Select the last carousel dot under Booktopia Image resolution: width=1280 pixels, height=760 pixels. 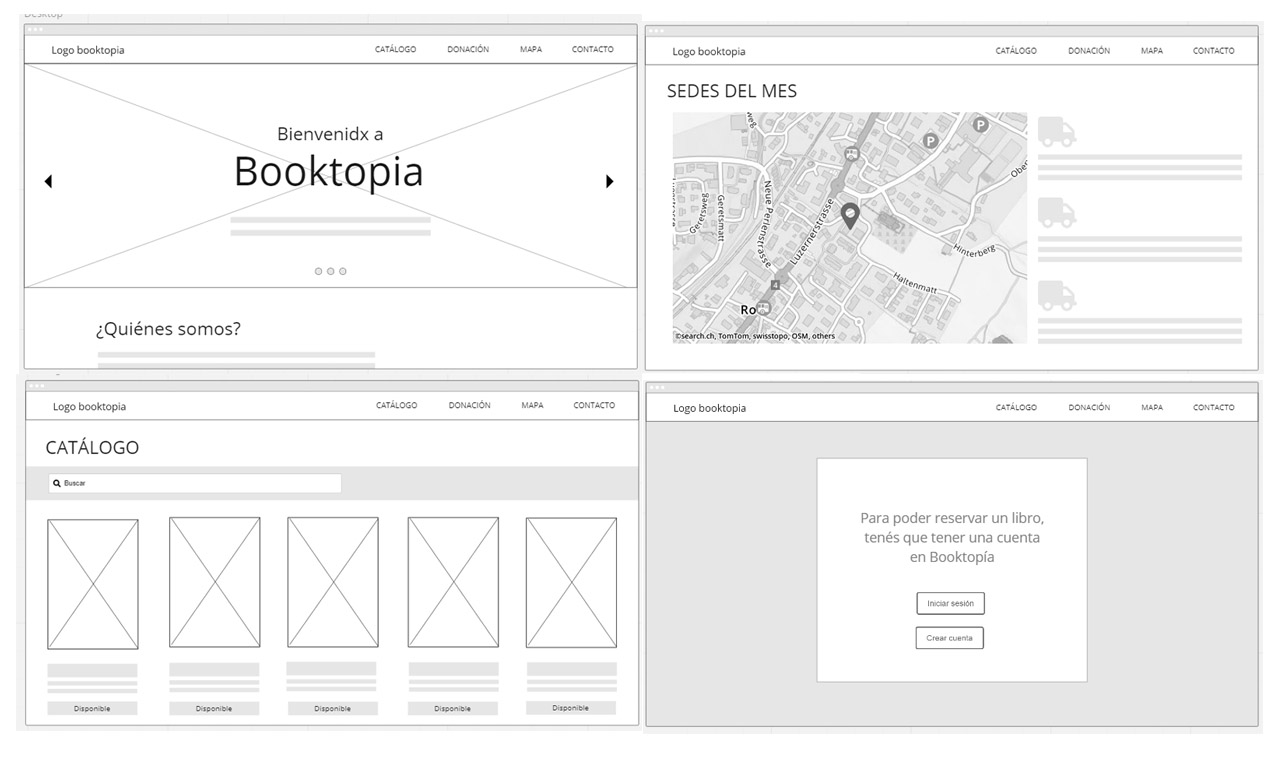coord(343,271)
